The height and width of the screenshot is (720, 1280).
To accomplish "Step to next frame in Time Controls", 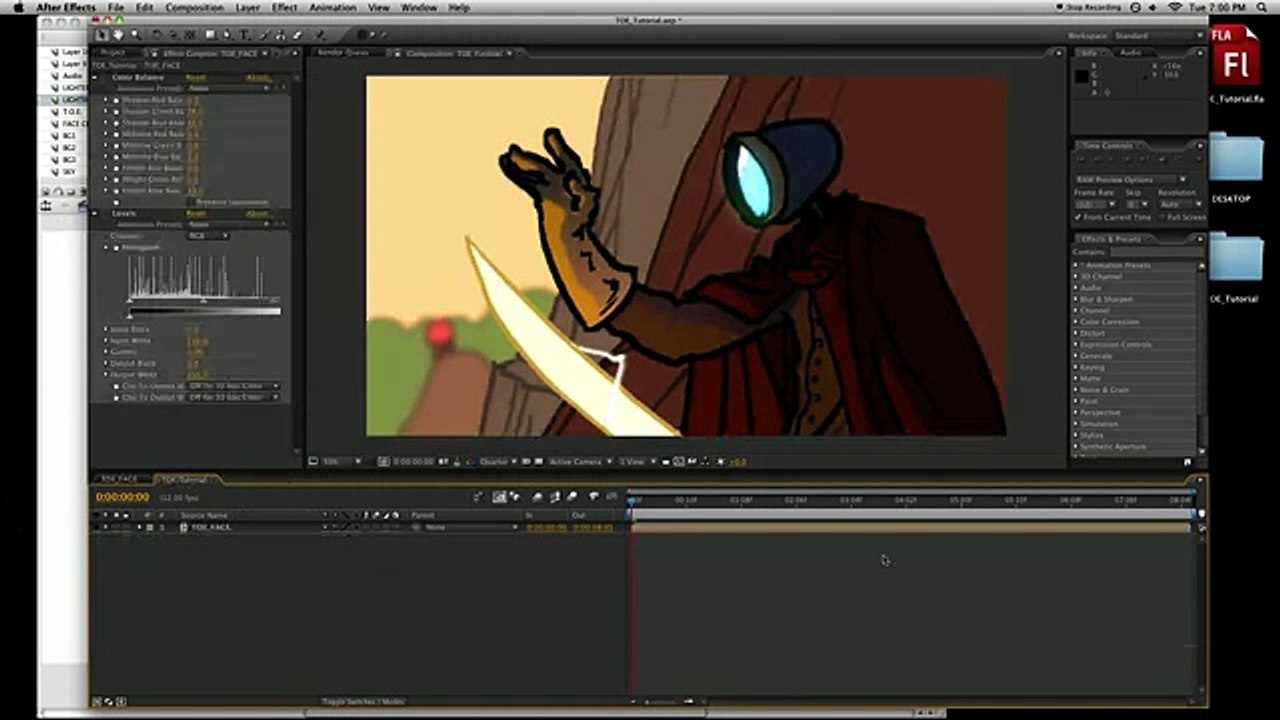I will tap(1127, 158).
